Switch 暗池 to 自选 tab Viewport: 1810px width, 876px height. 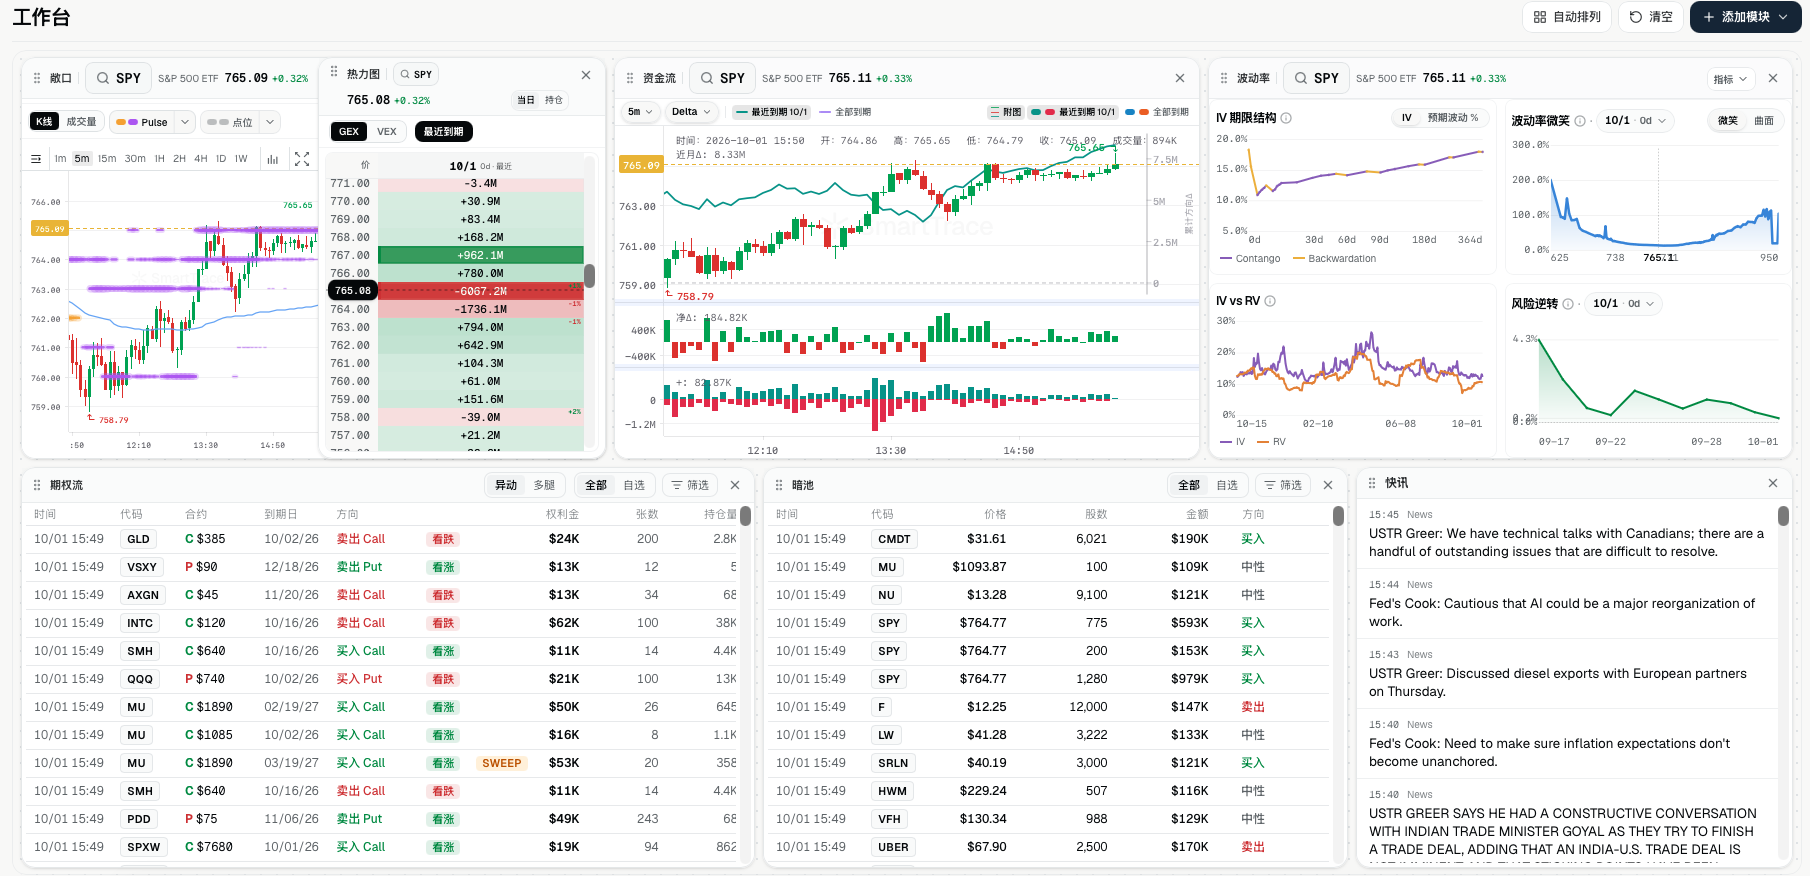point(1227,485)
